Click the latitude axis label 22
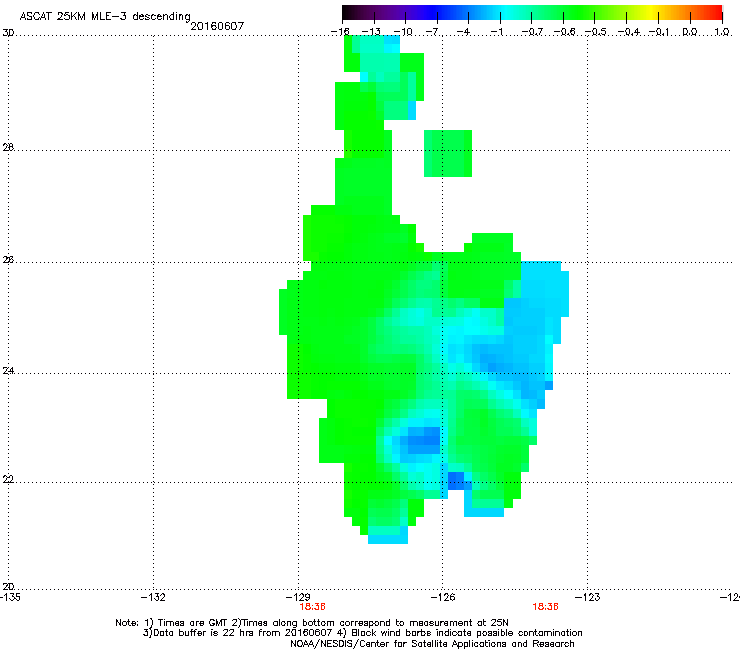 (x=8, y=479)
